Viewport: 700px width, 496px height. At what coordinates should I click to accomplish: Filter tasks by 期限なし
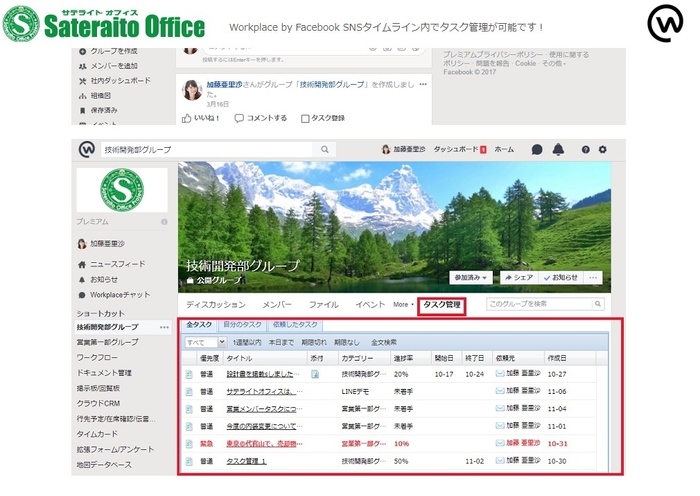pos(347,342)
